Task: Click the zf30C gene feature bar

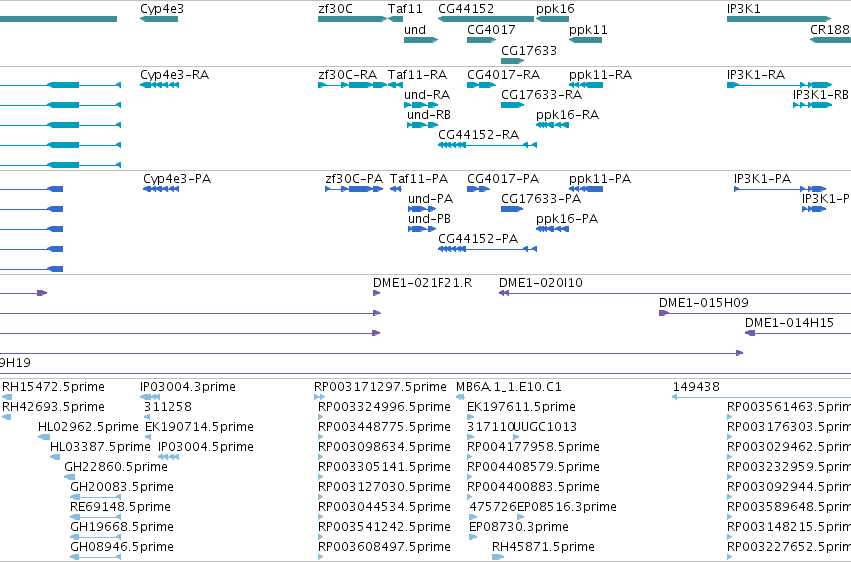Action: click(352, 19)
